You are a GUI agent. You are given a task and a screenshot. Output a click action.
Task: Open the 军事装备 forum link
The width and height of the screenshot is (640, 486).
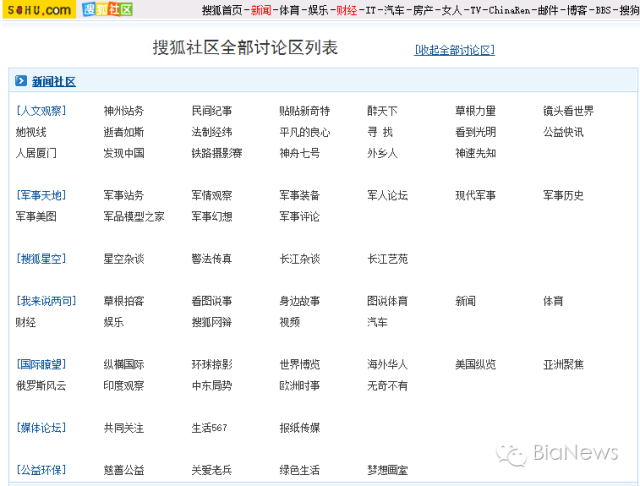(x=299, y=195)
